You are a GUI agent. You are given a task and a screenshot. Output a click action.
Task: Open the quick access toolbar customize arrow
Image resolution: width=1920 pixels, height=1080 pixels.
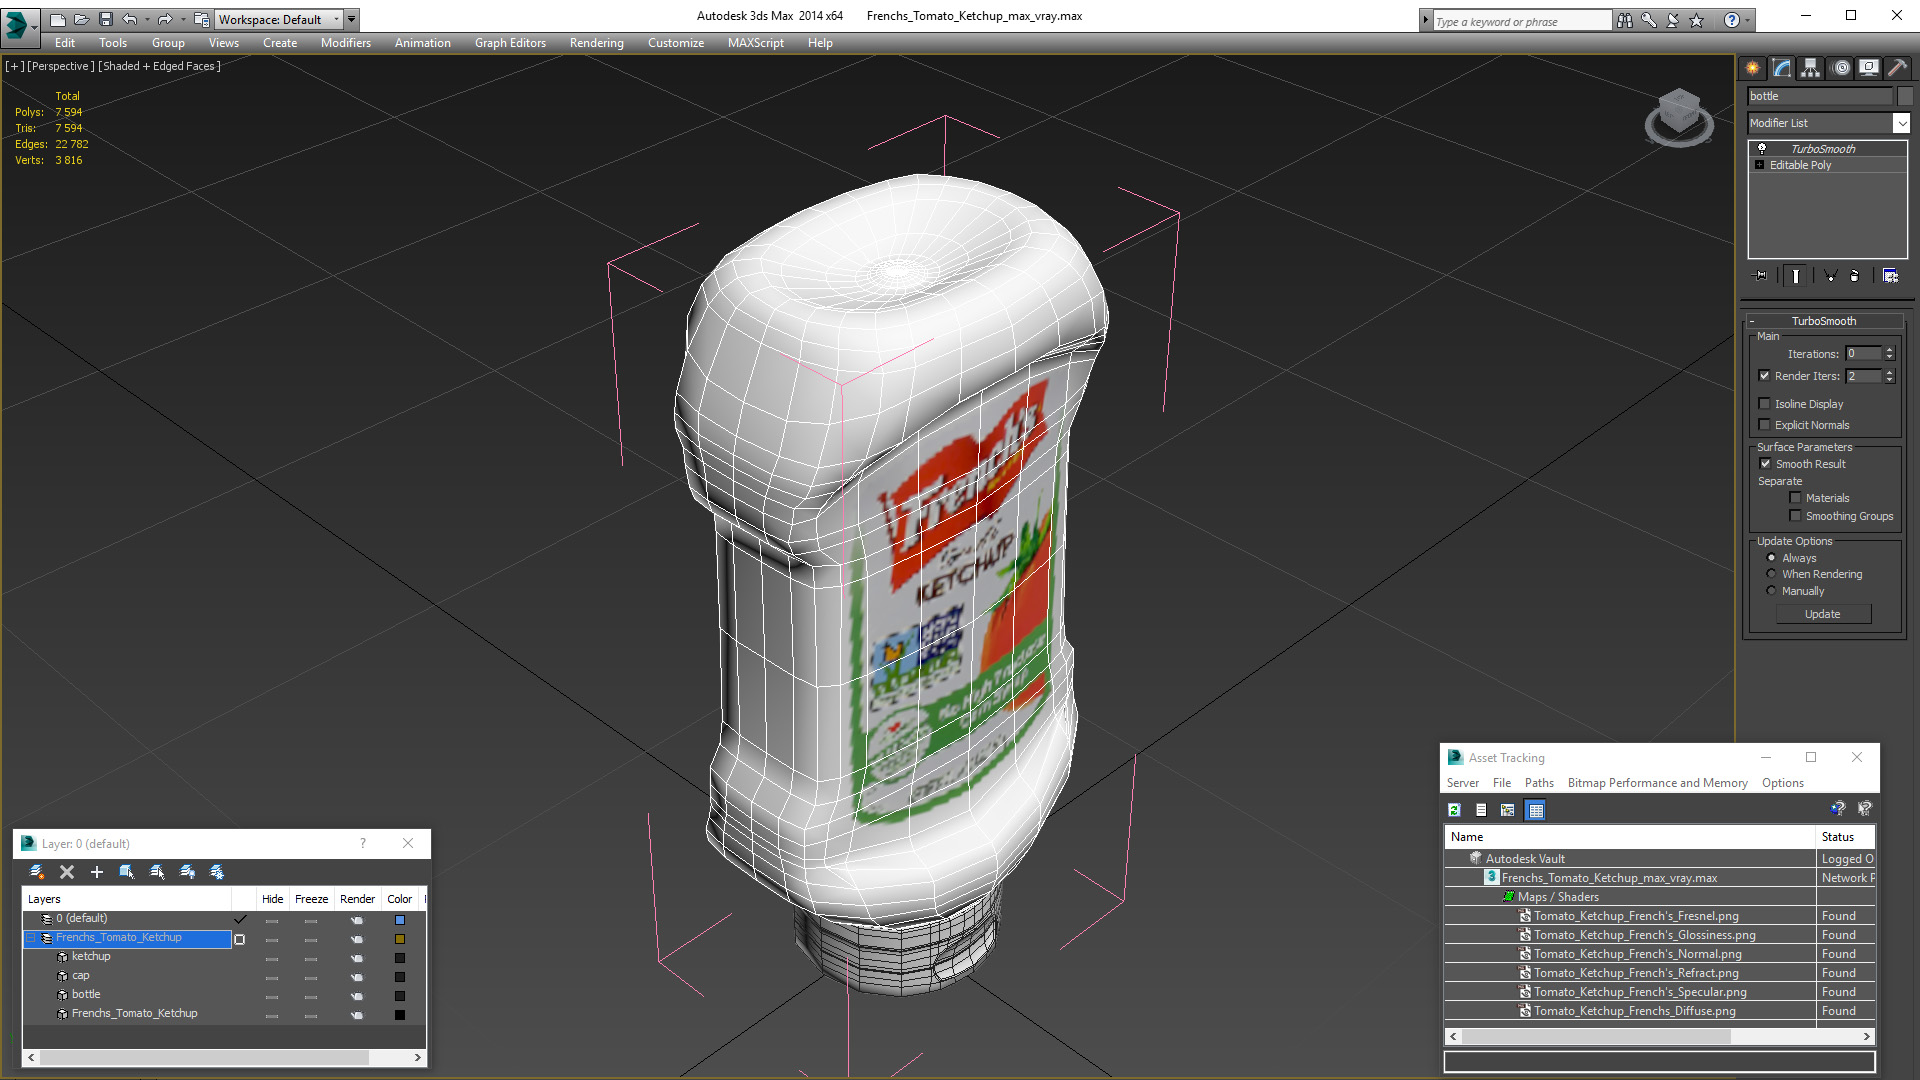tap(351, 19)
